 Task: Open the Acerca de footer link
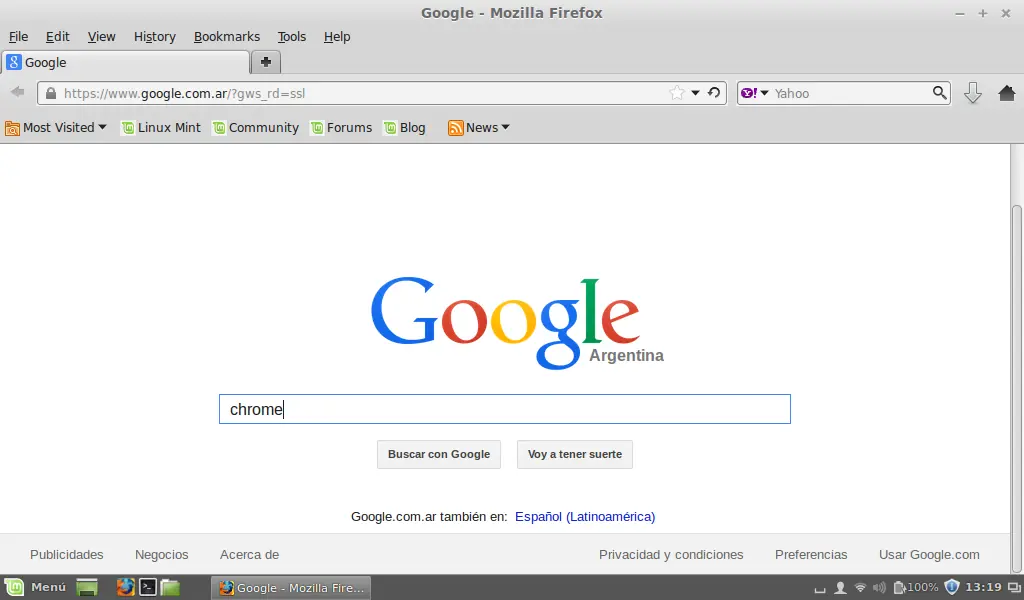(x=249, y=554)
